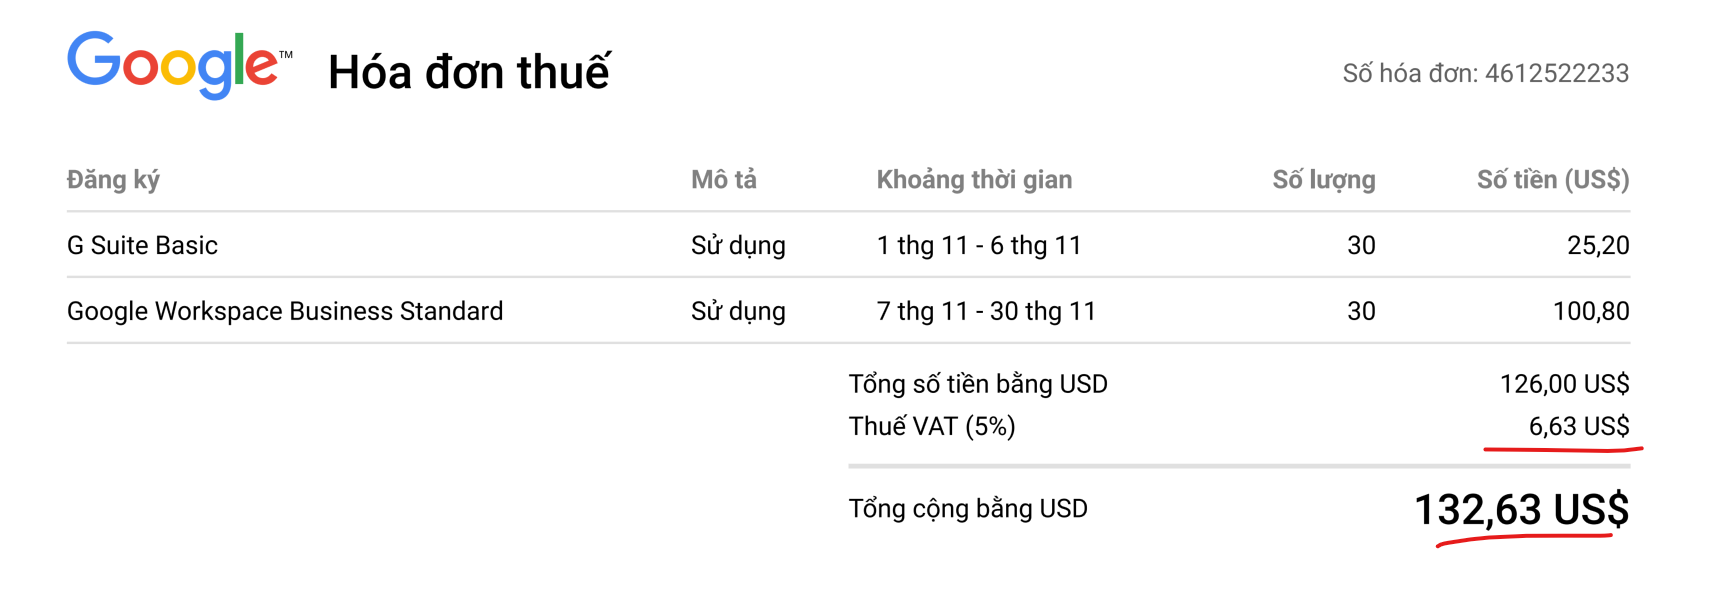
Task: Select Google Workspace Business Standard subscription name
Action: point(285,311)
